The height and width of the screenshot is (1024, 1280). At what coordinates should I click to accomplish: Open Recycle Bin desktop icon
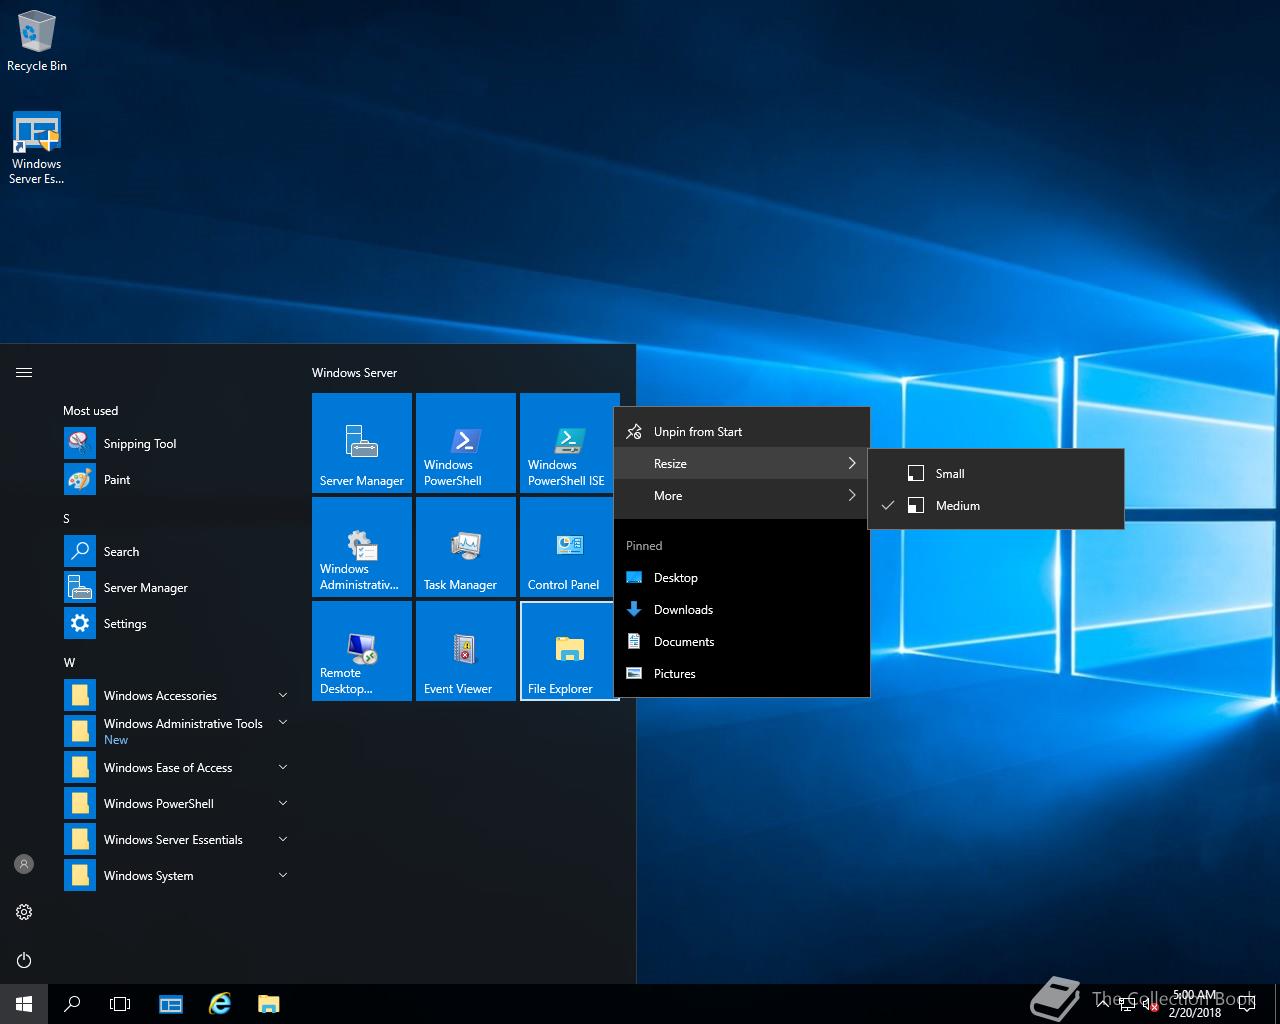(x=37, y=42)
